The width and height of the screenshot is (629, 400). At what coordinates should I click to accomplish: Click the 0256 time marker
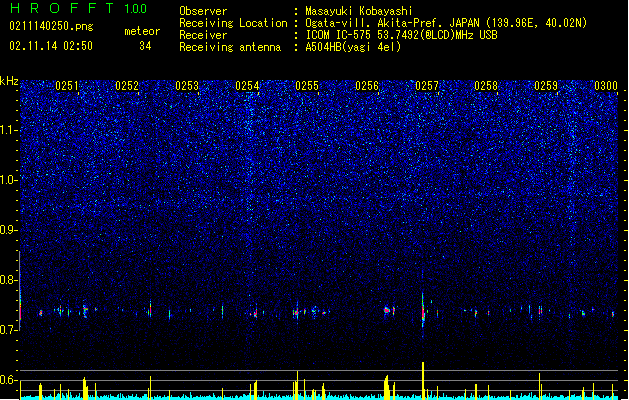367,86
